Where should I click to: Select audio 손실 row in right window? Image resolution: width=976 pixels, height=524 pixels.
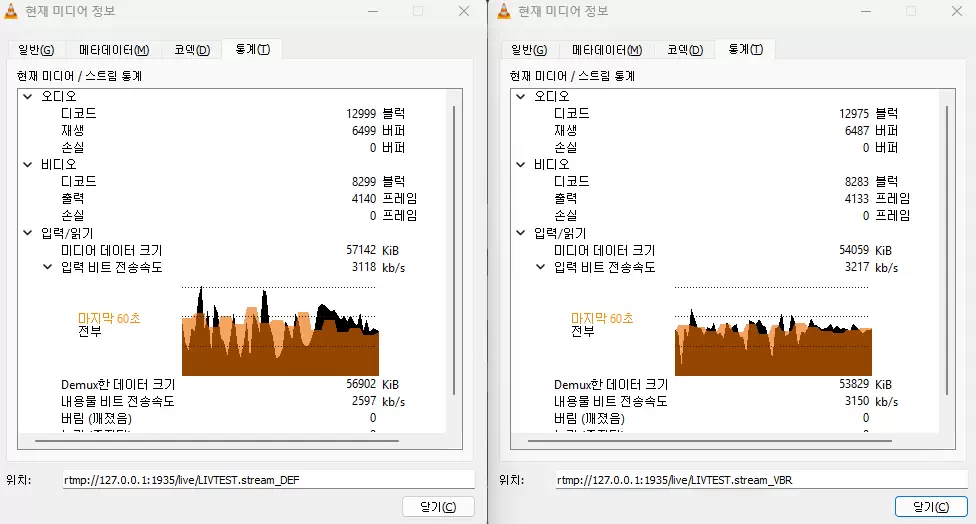point(726,147)
